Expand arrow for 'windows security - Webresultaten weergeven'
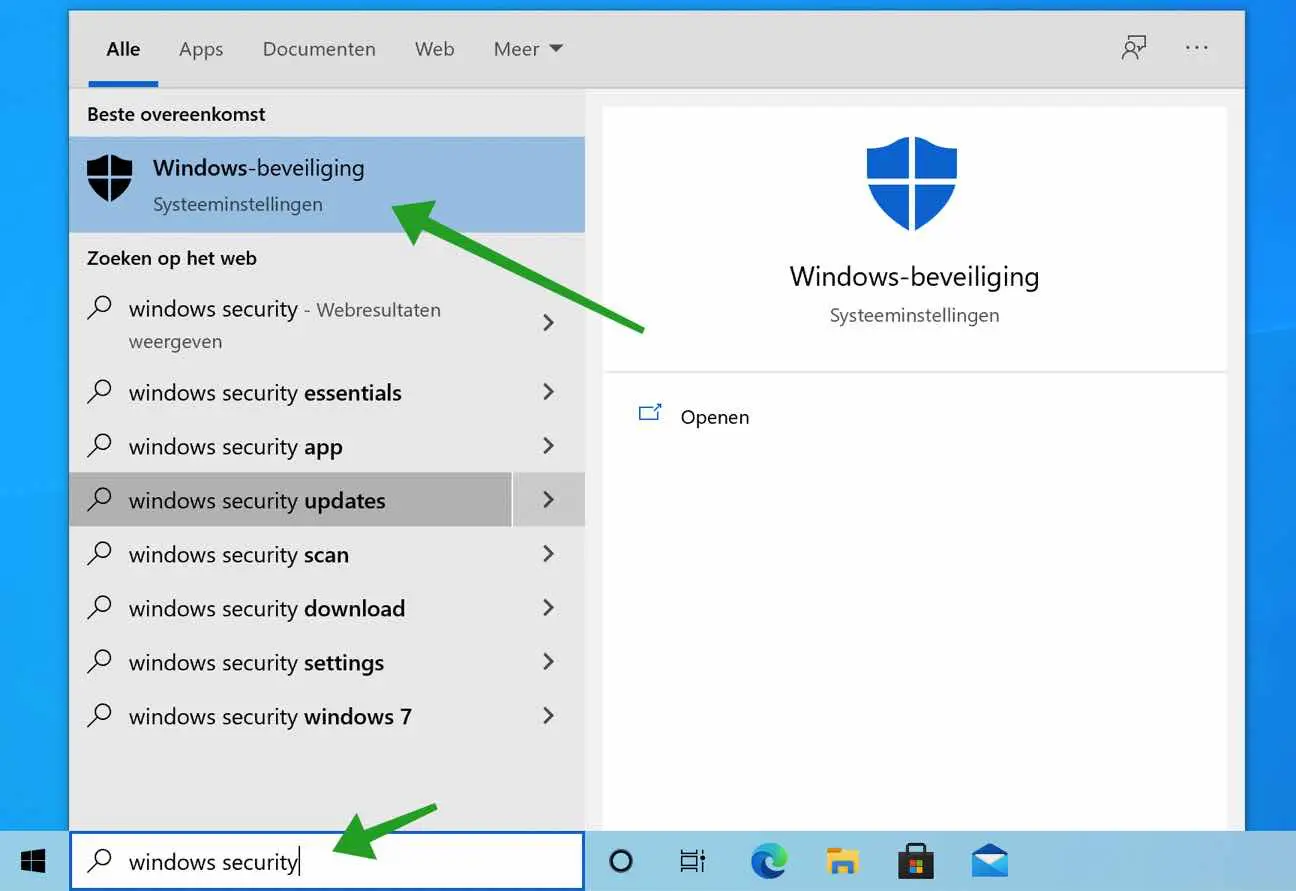The width and height of the screenshot is (1296, 891). click(548, 322)
